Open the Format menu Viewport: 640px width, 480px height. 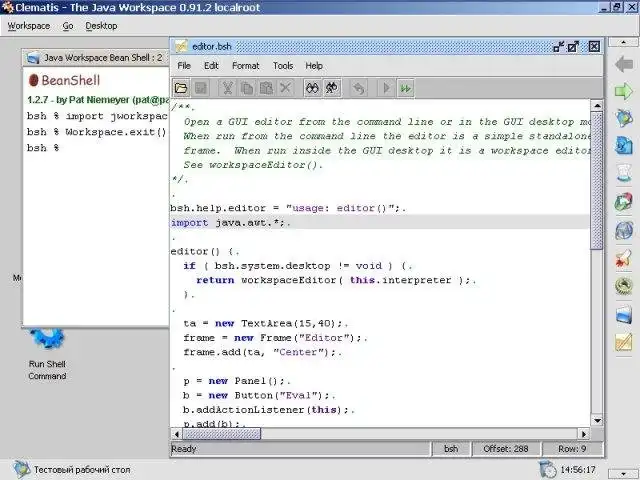pos(246,66)
